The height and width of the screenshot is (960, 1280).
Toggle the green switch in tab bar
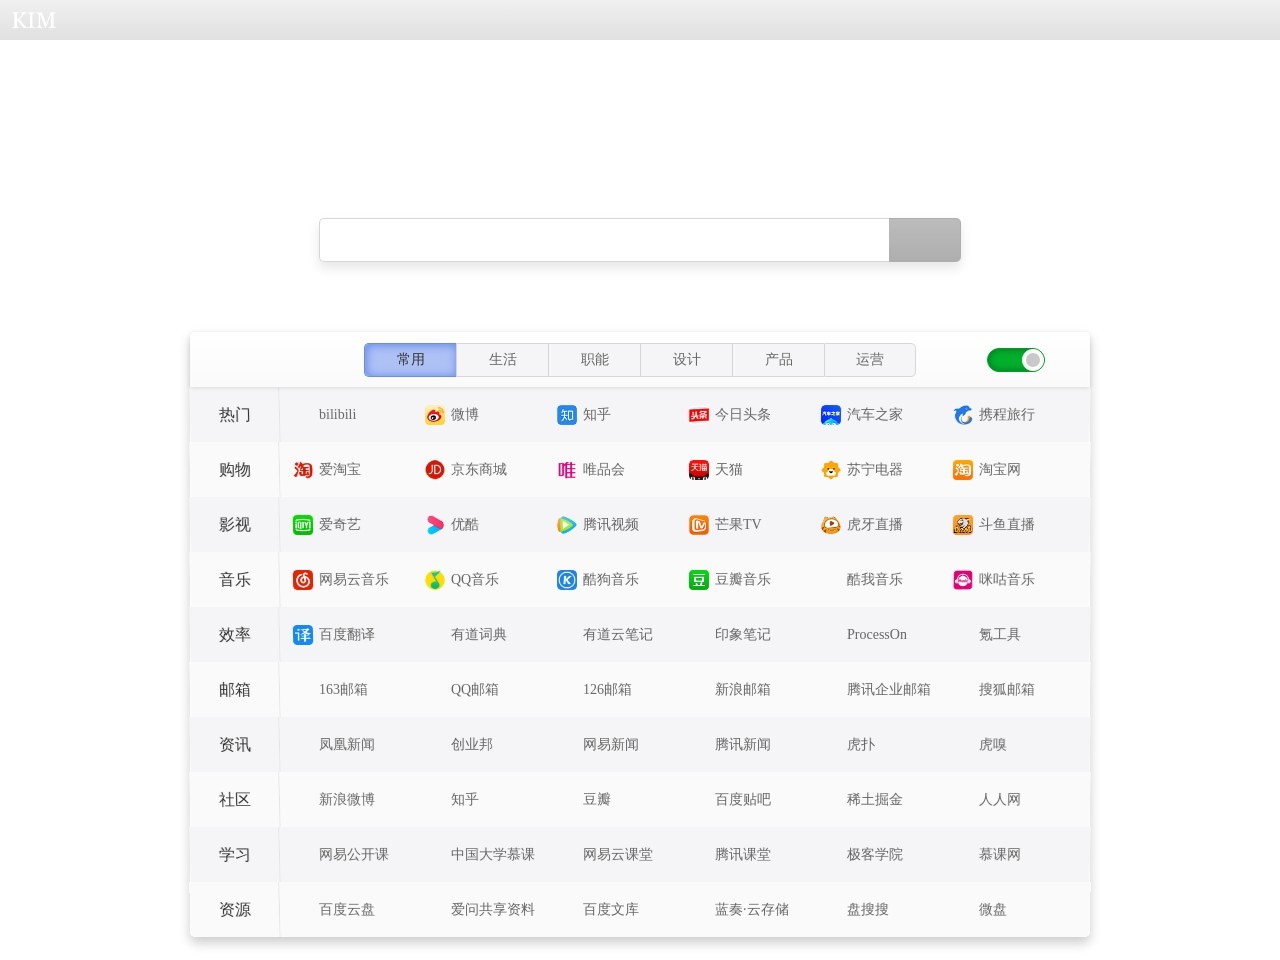[1016, 360]
